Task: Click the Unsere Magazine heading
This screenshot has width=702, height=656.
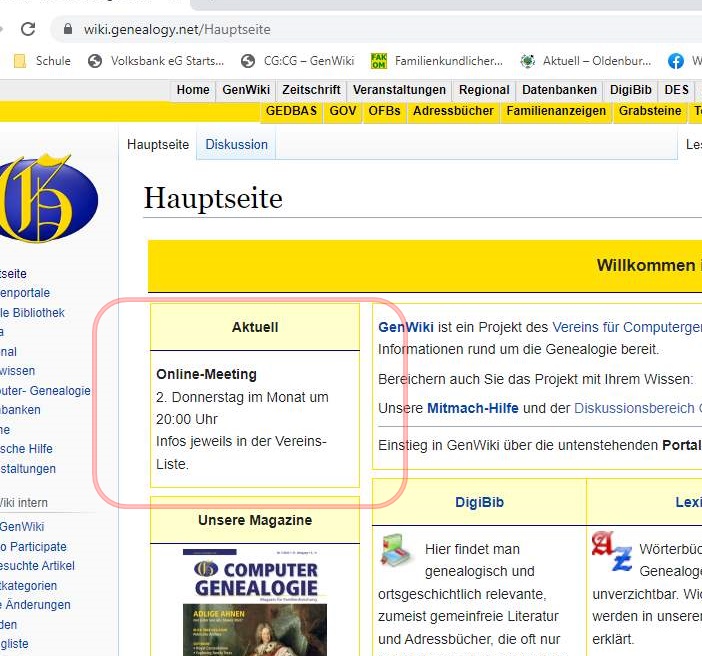Action: pos(255,520)
